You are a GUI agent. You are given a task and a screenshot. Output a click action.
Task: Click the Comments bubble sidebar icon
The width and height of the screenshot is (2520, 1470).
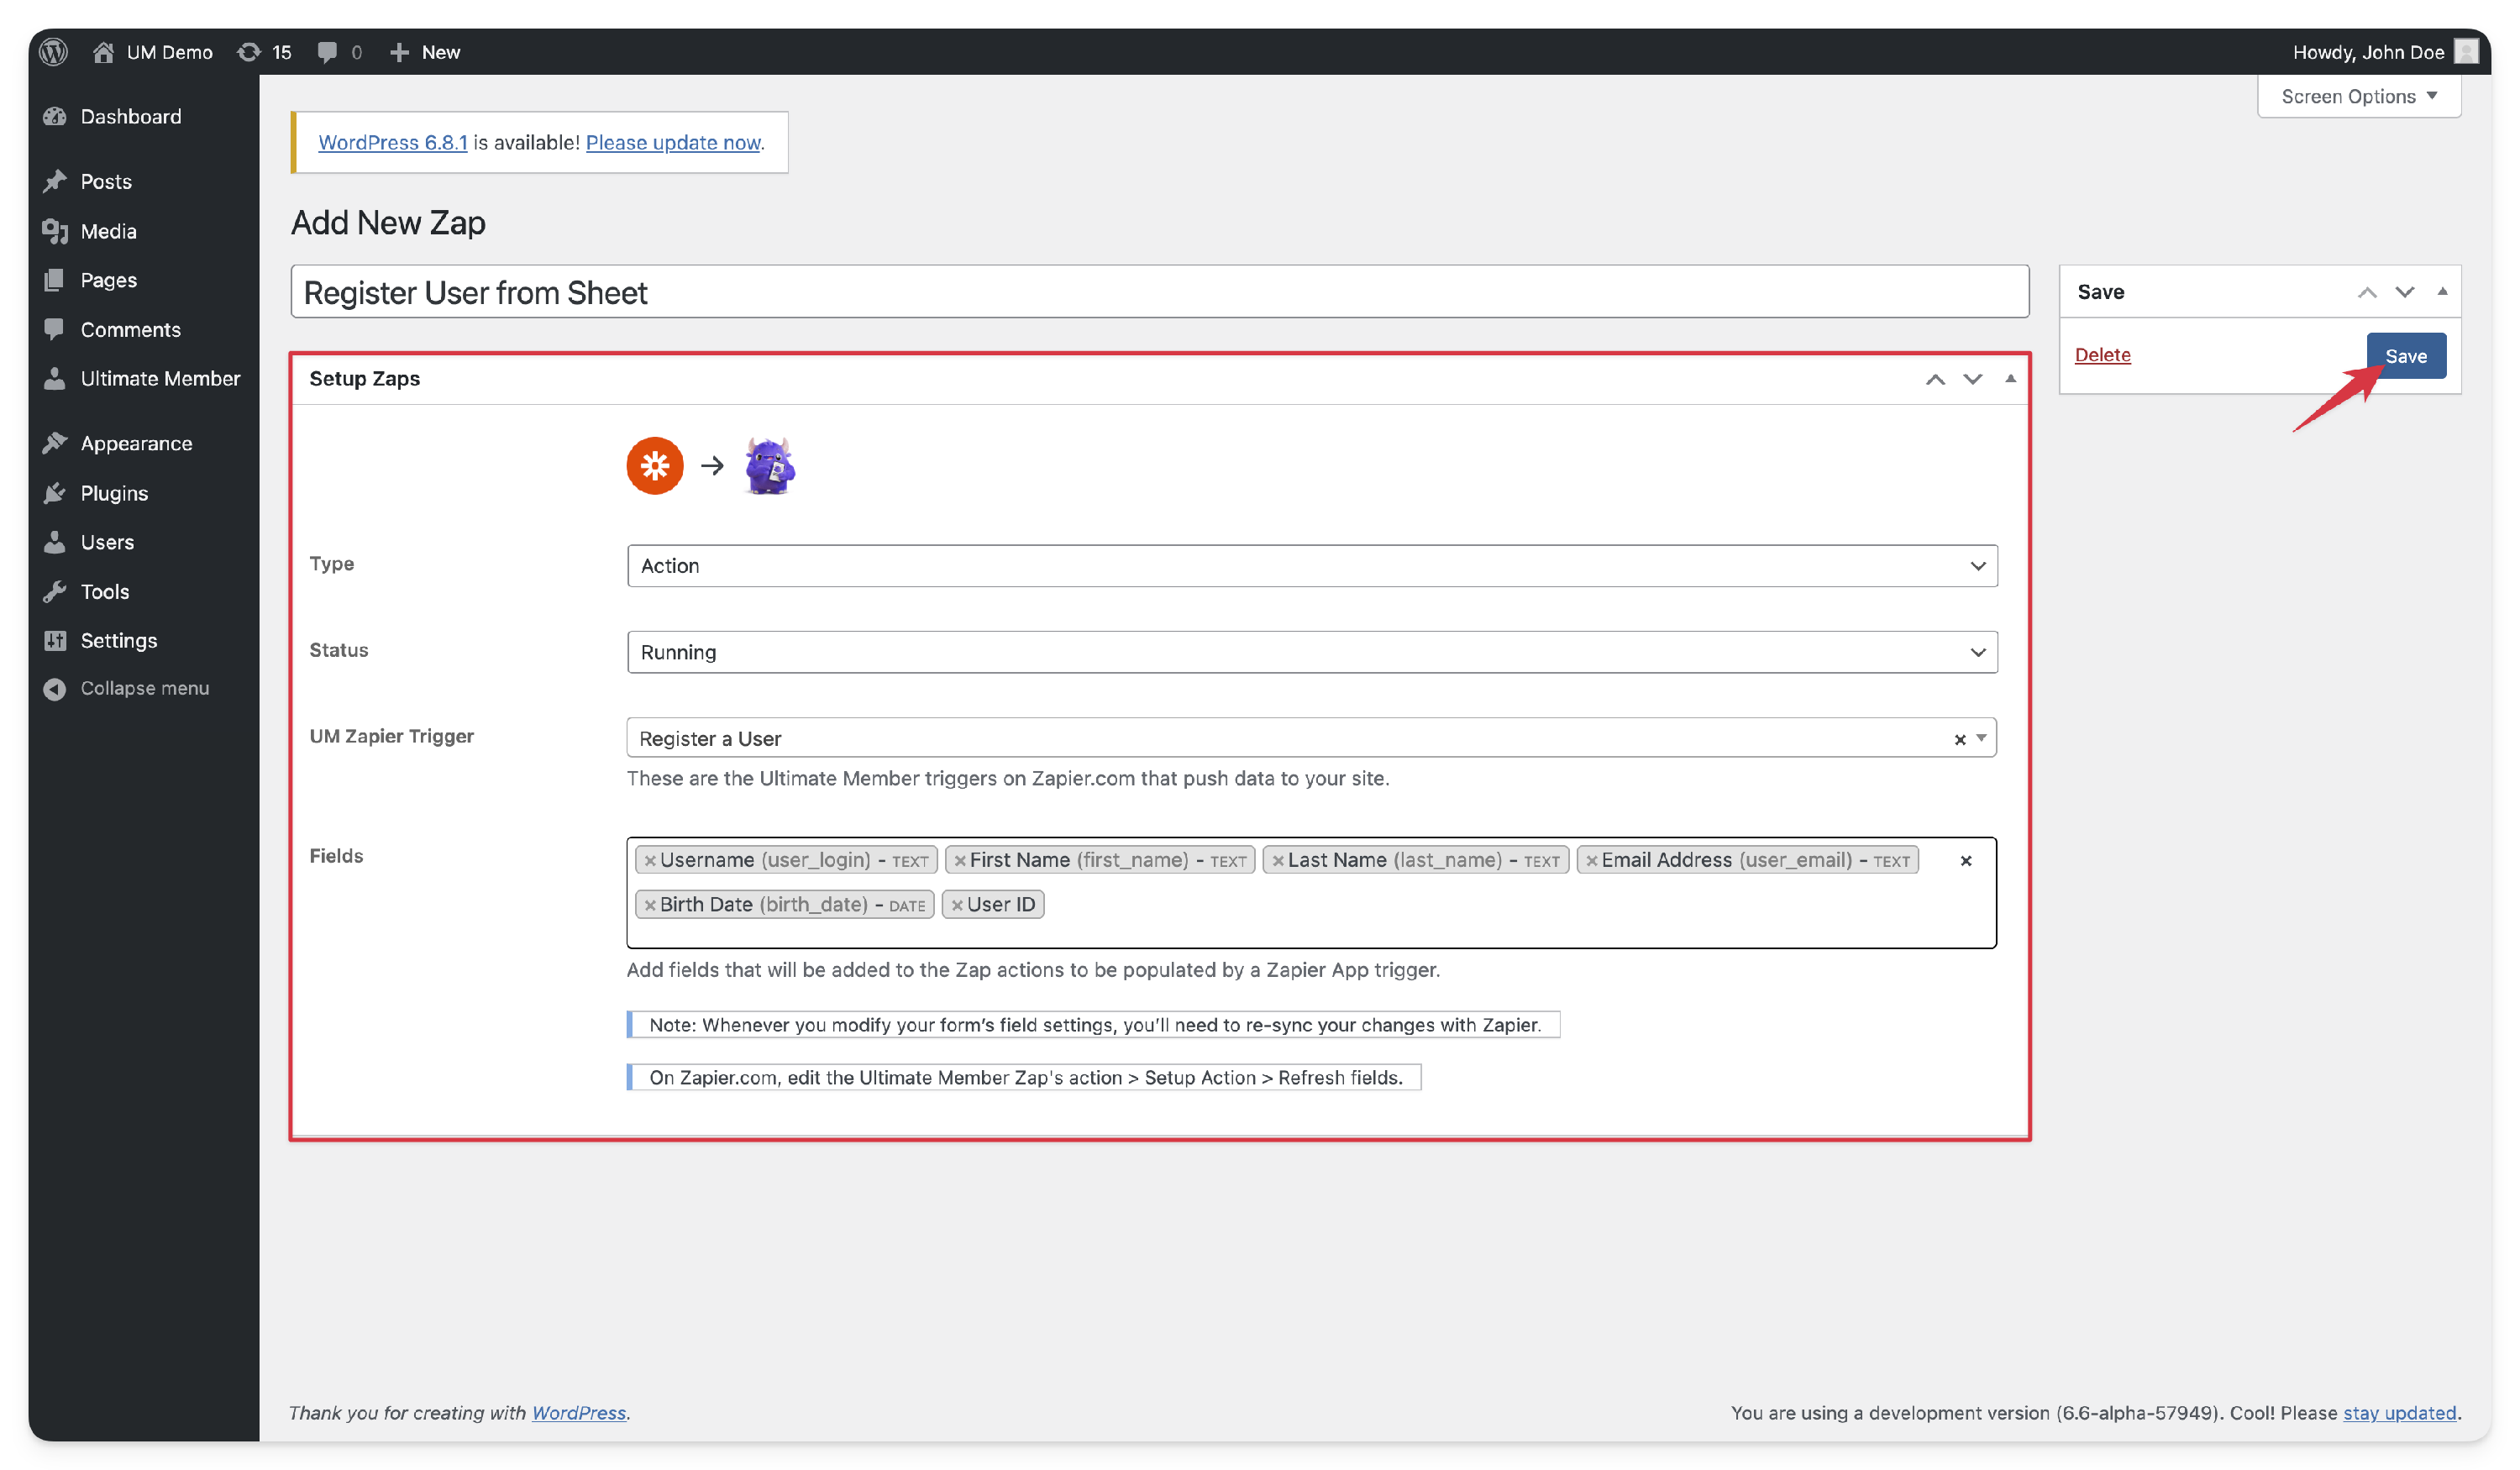(55, 329)
